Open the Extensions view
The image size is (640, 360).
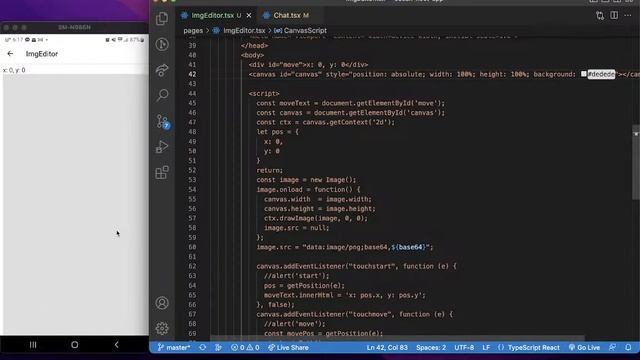pyautogui.click(x=162, y=173)
